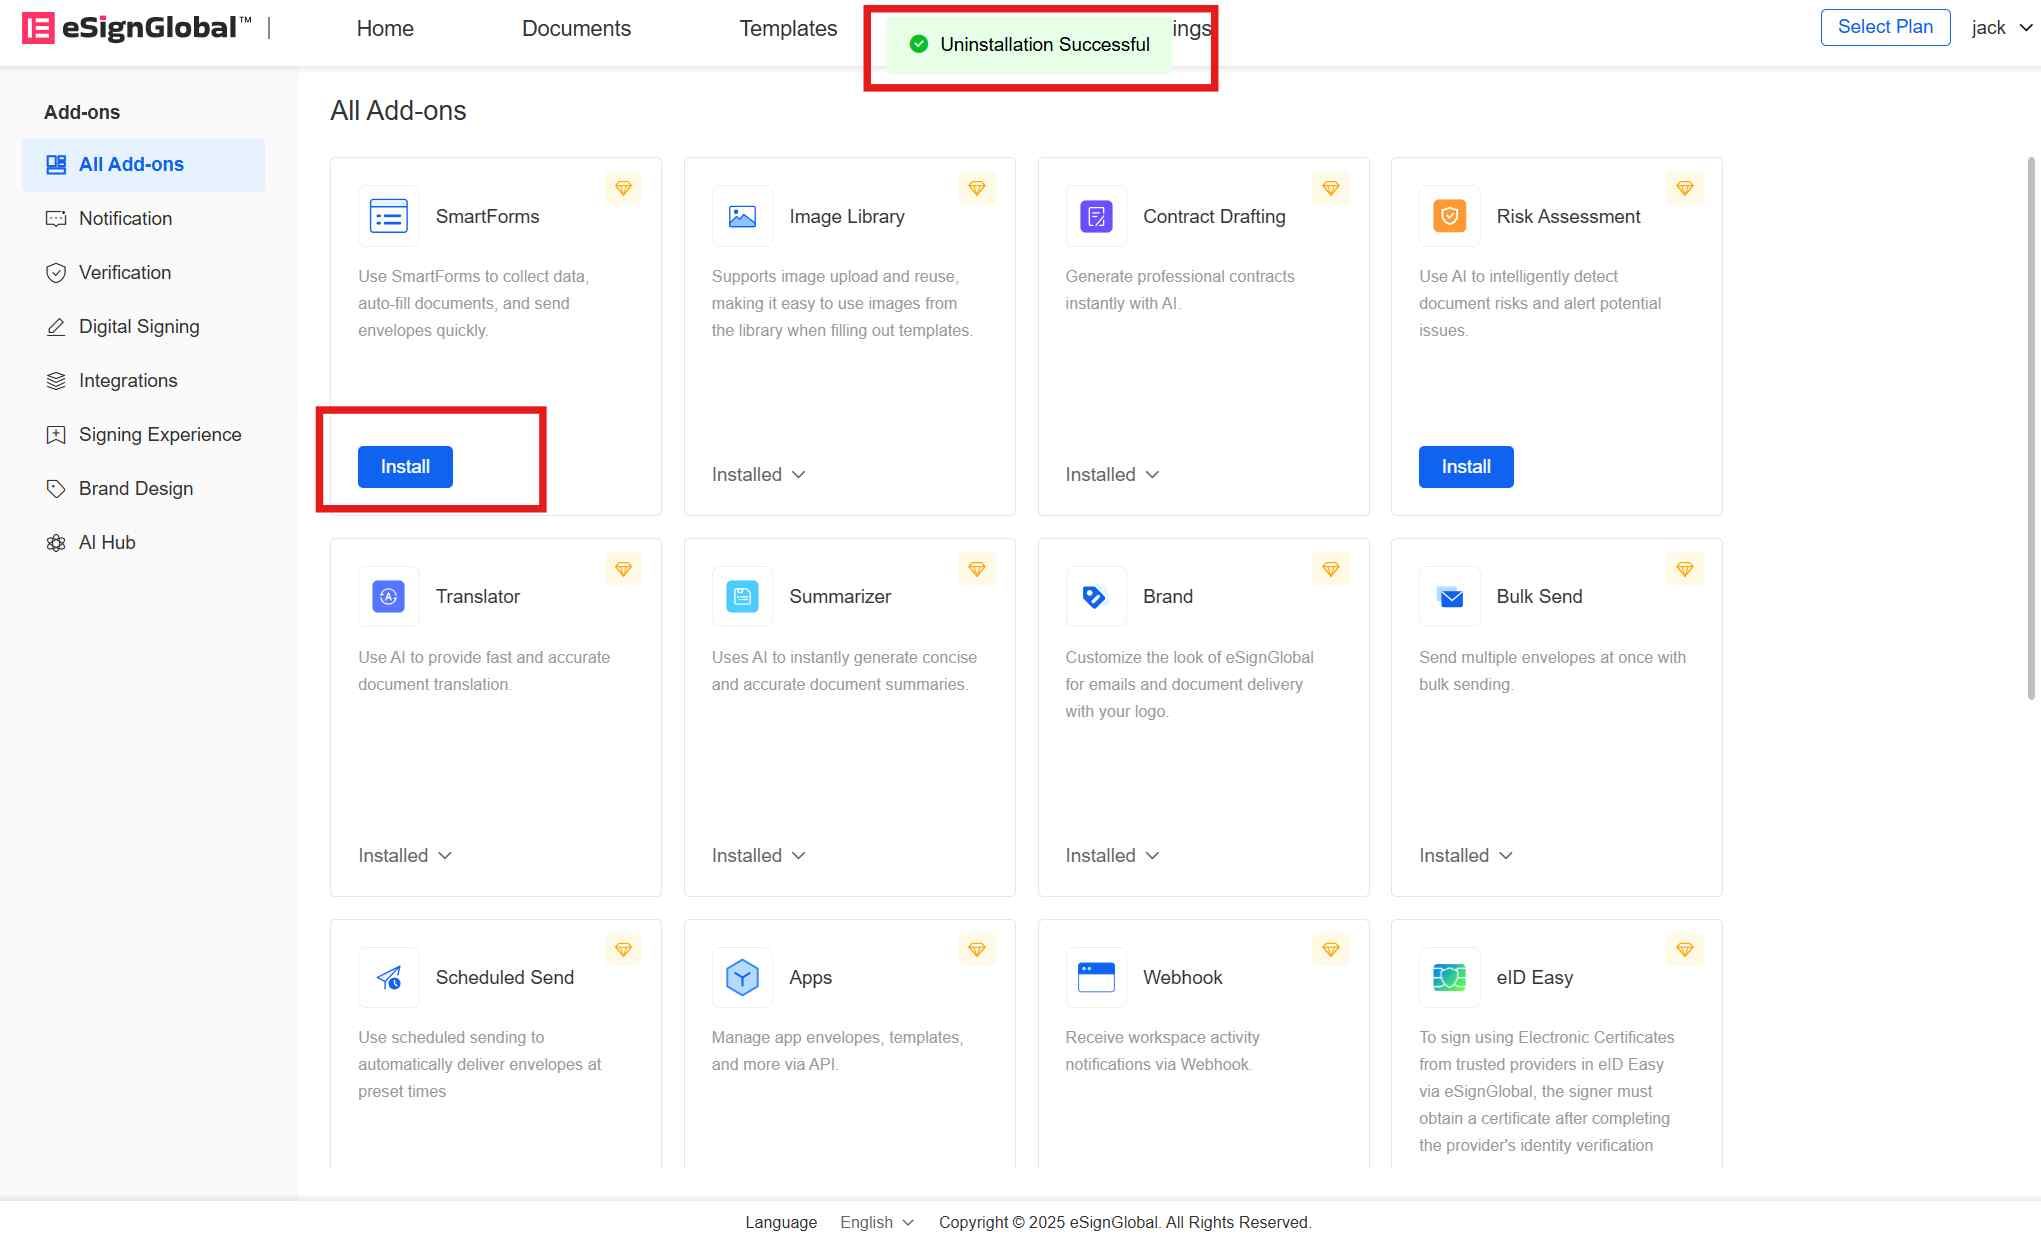
Task: Click the Notification sidebar icon
Action: coord(56,219)
